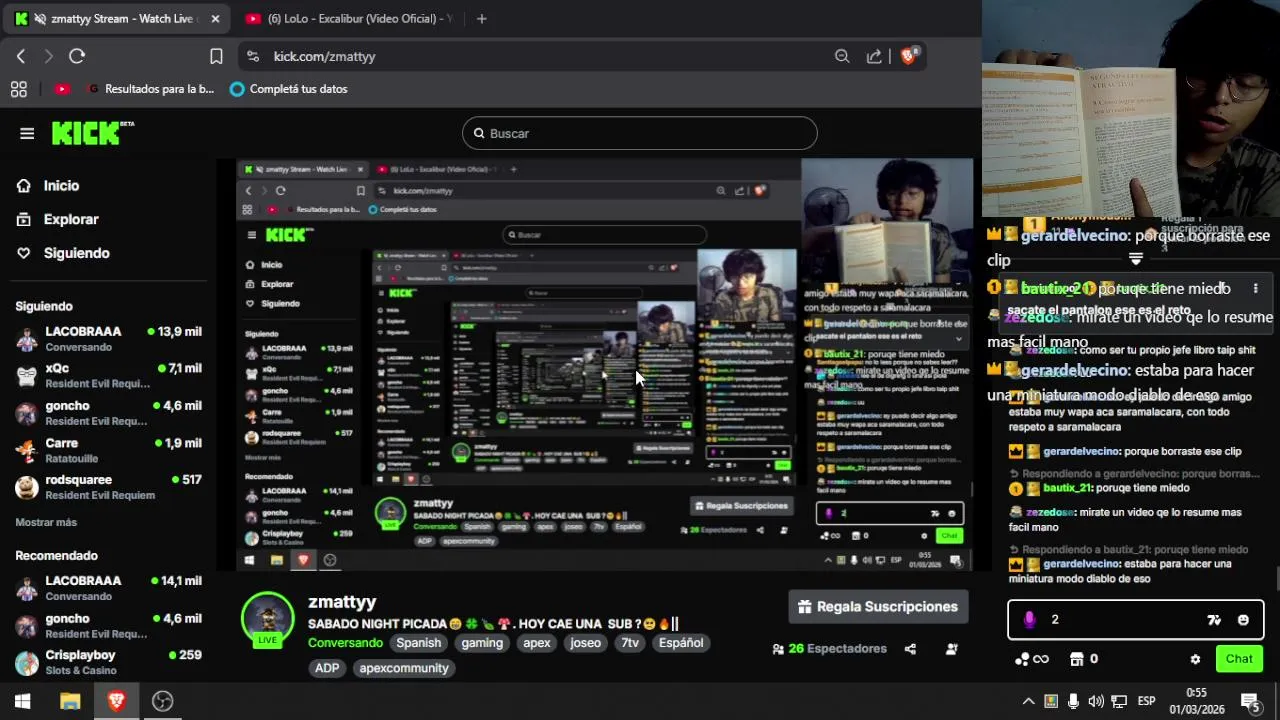Screen dimensions: 1280x720
Task: Select the apexcommunity tag
Action: coord(404,668)
